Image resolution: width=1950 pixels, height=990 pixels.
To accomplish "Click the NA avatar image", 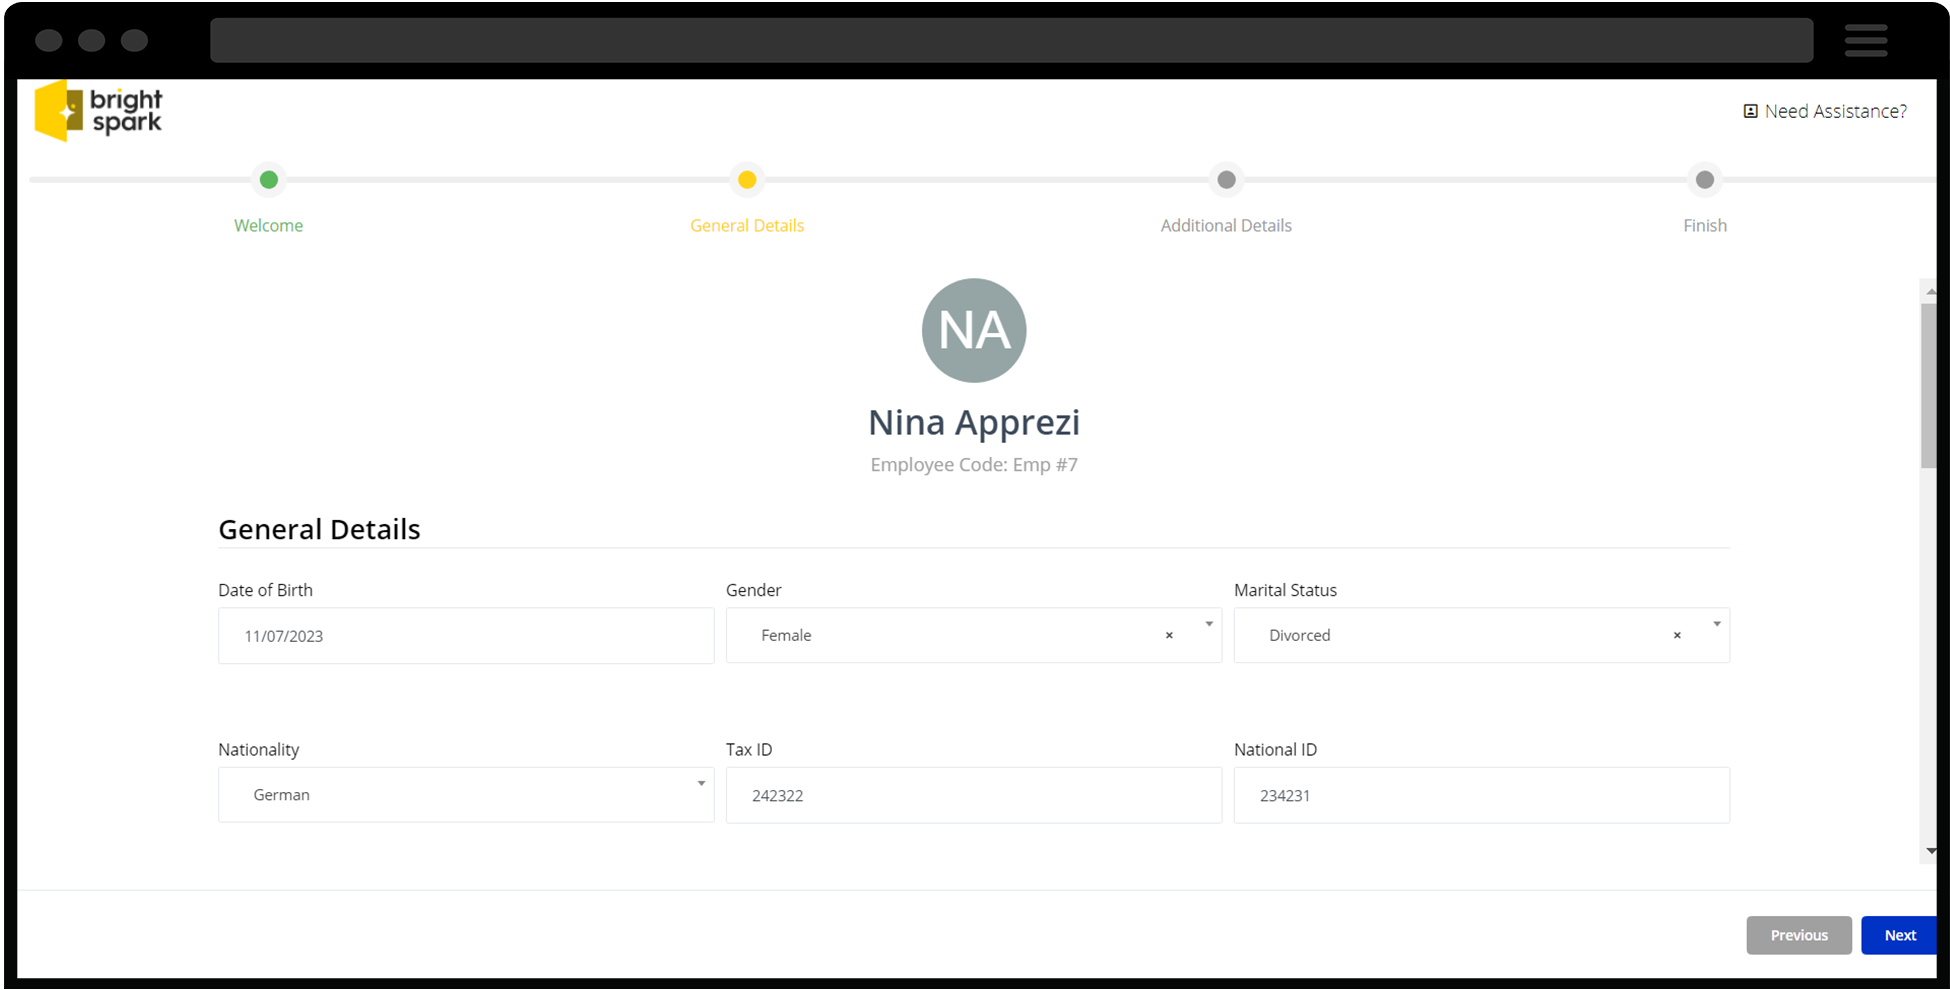I will 974,330.
